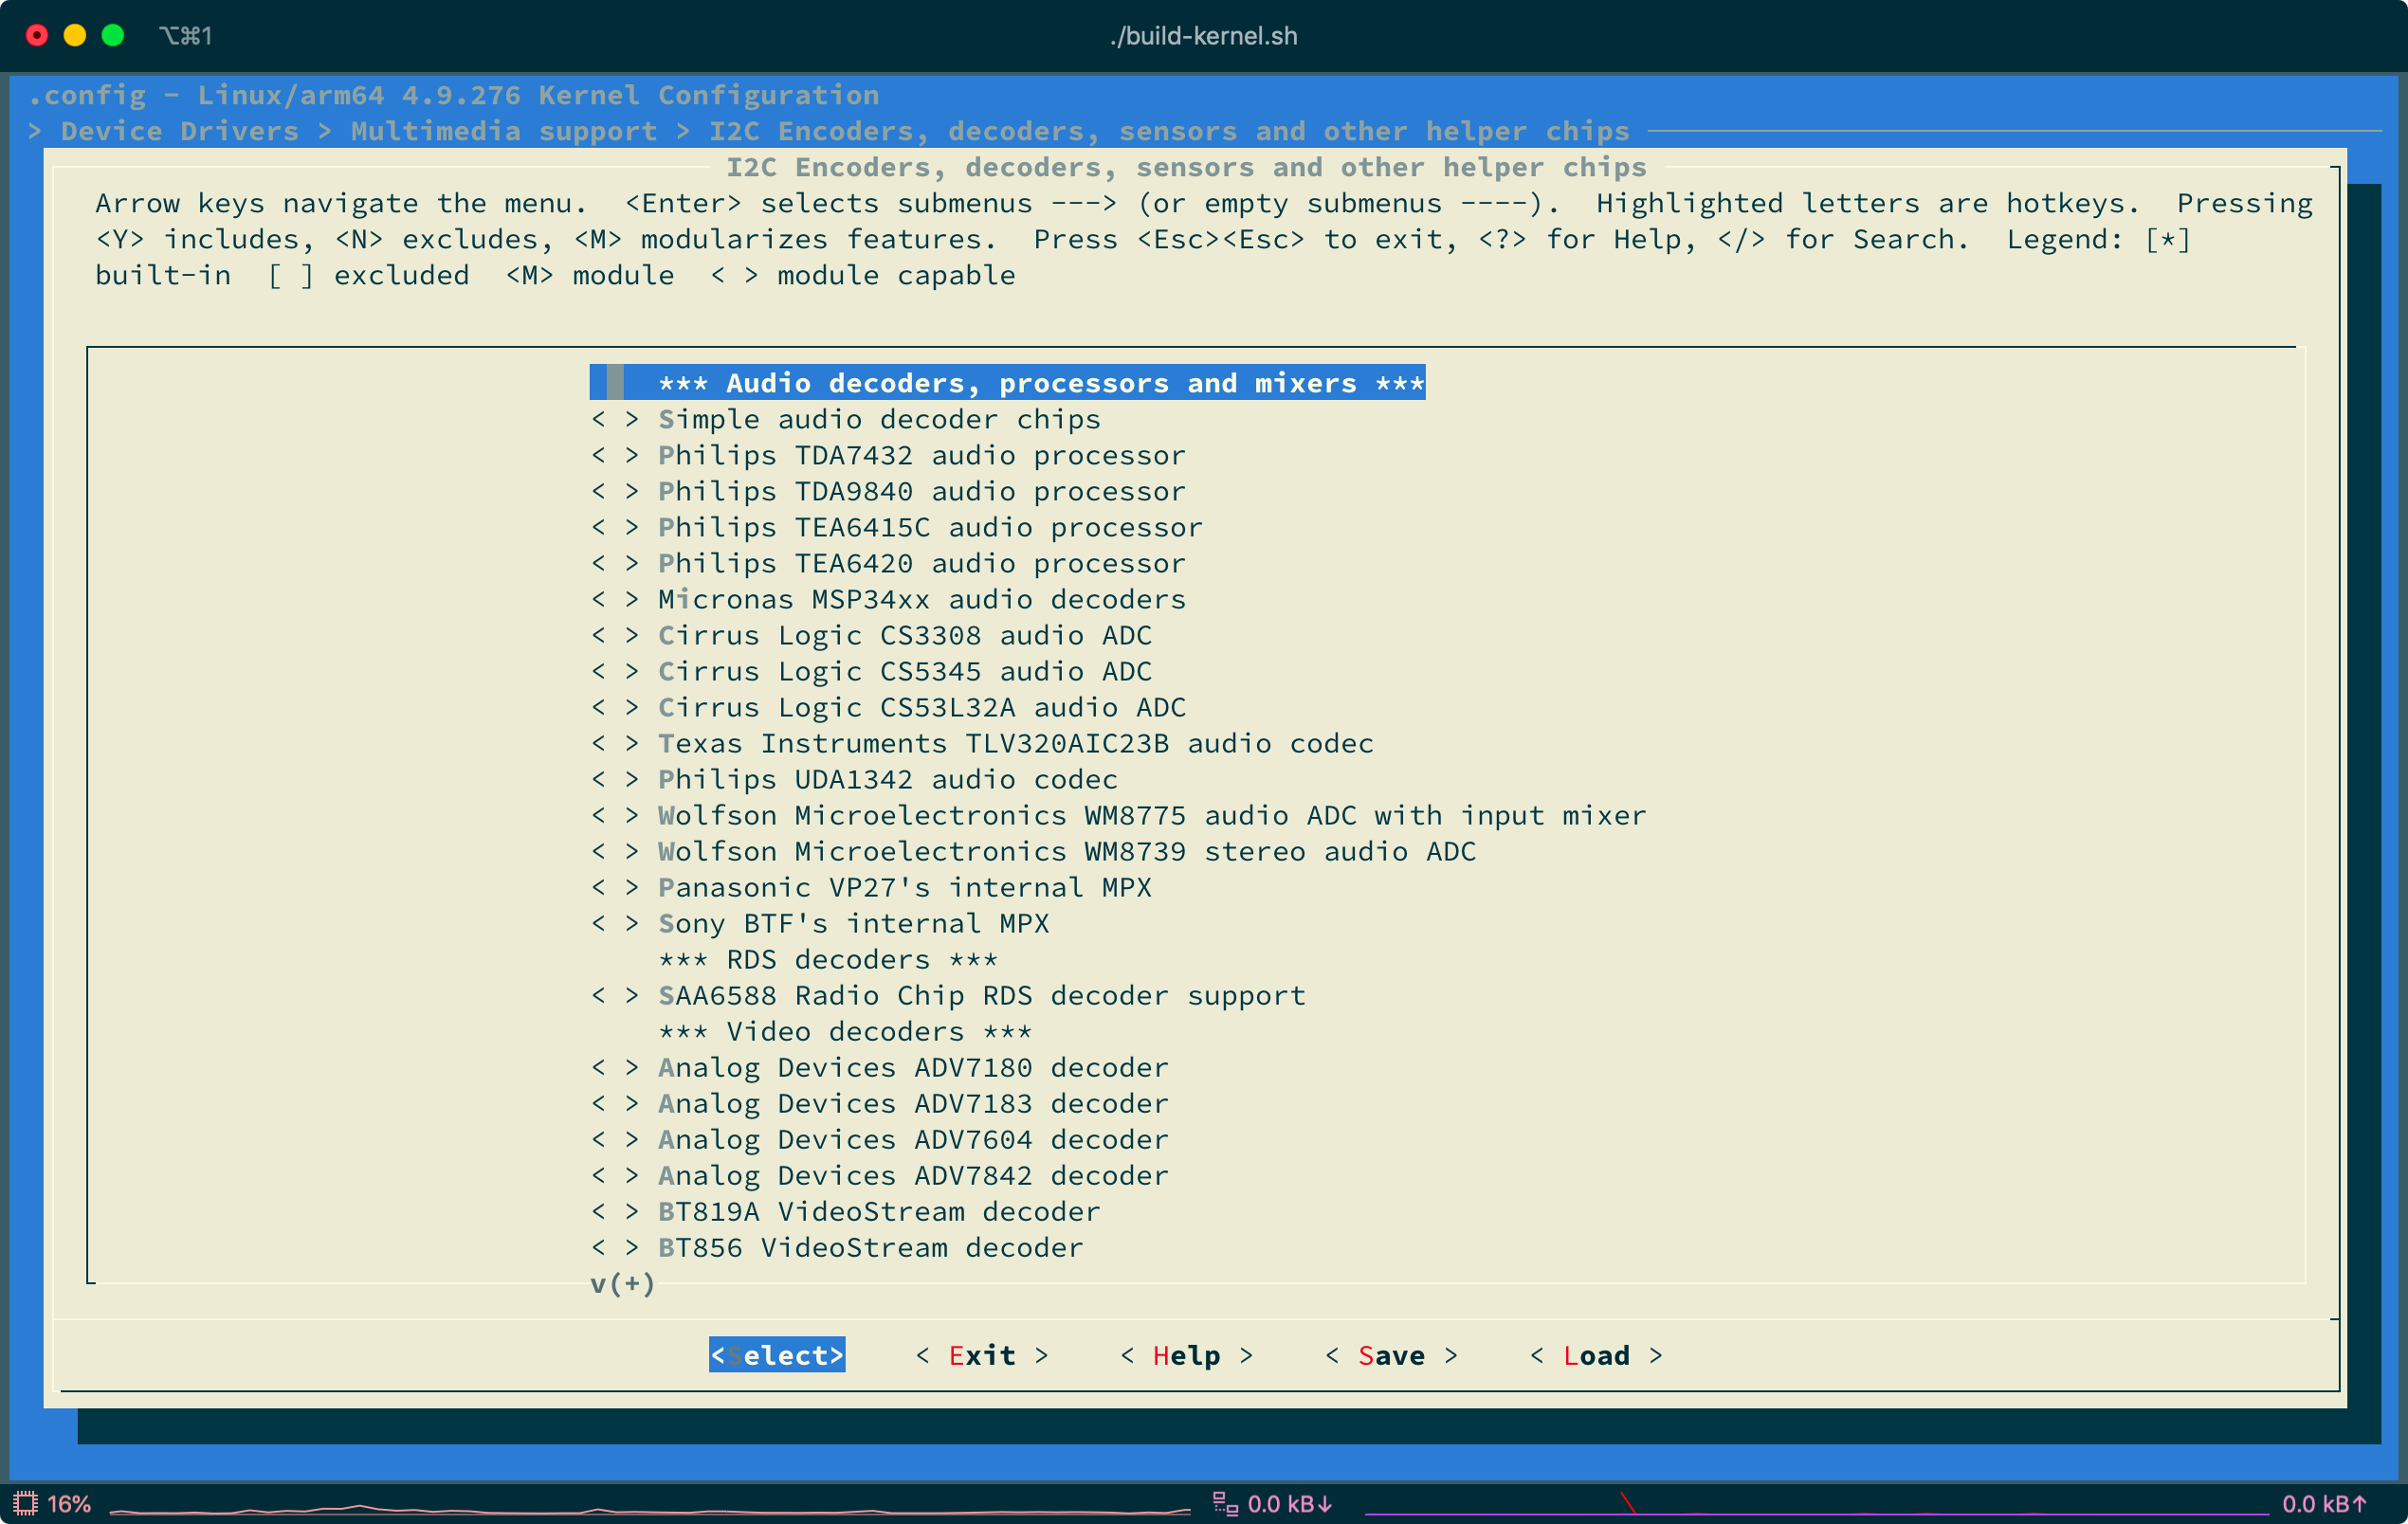This screenshot has width=2408, height=1524.
Task: Click the yellow minimize window button
Action: 75,36
